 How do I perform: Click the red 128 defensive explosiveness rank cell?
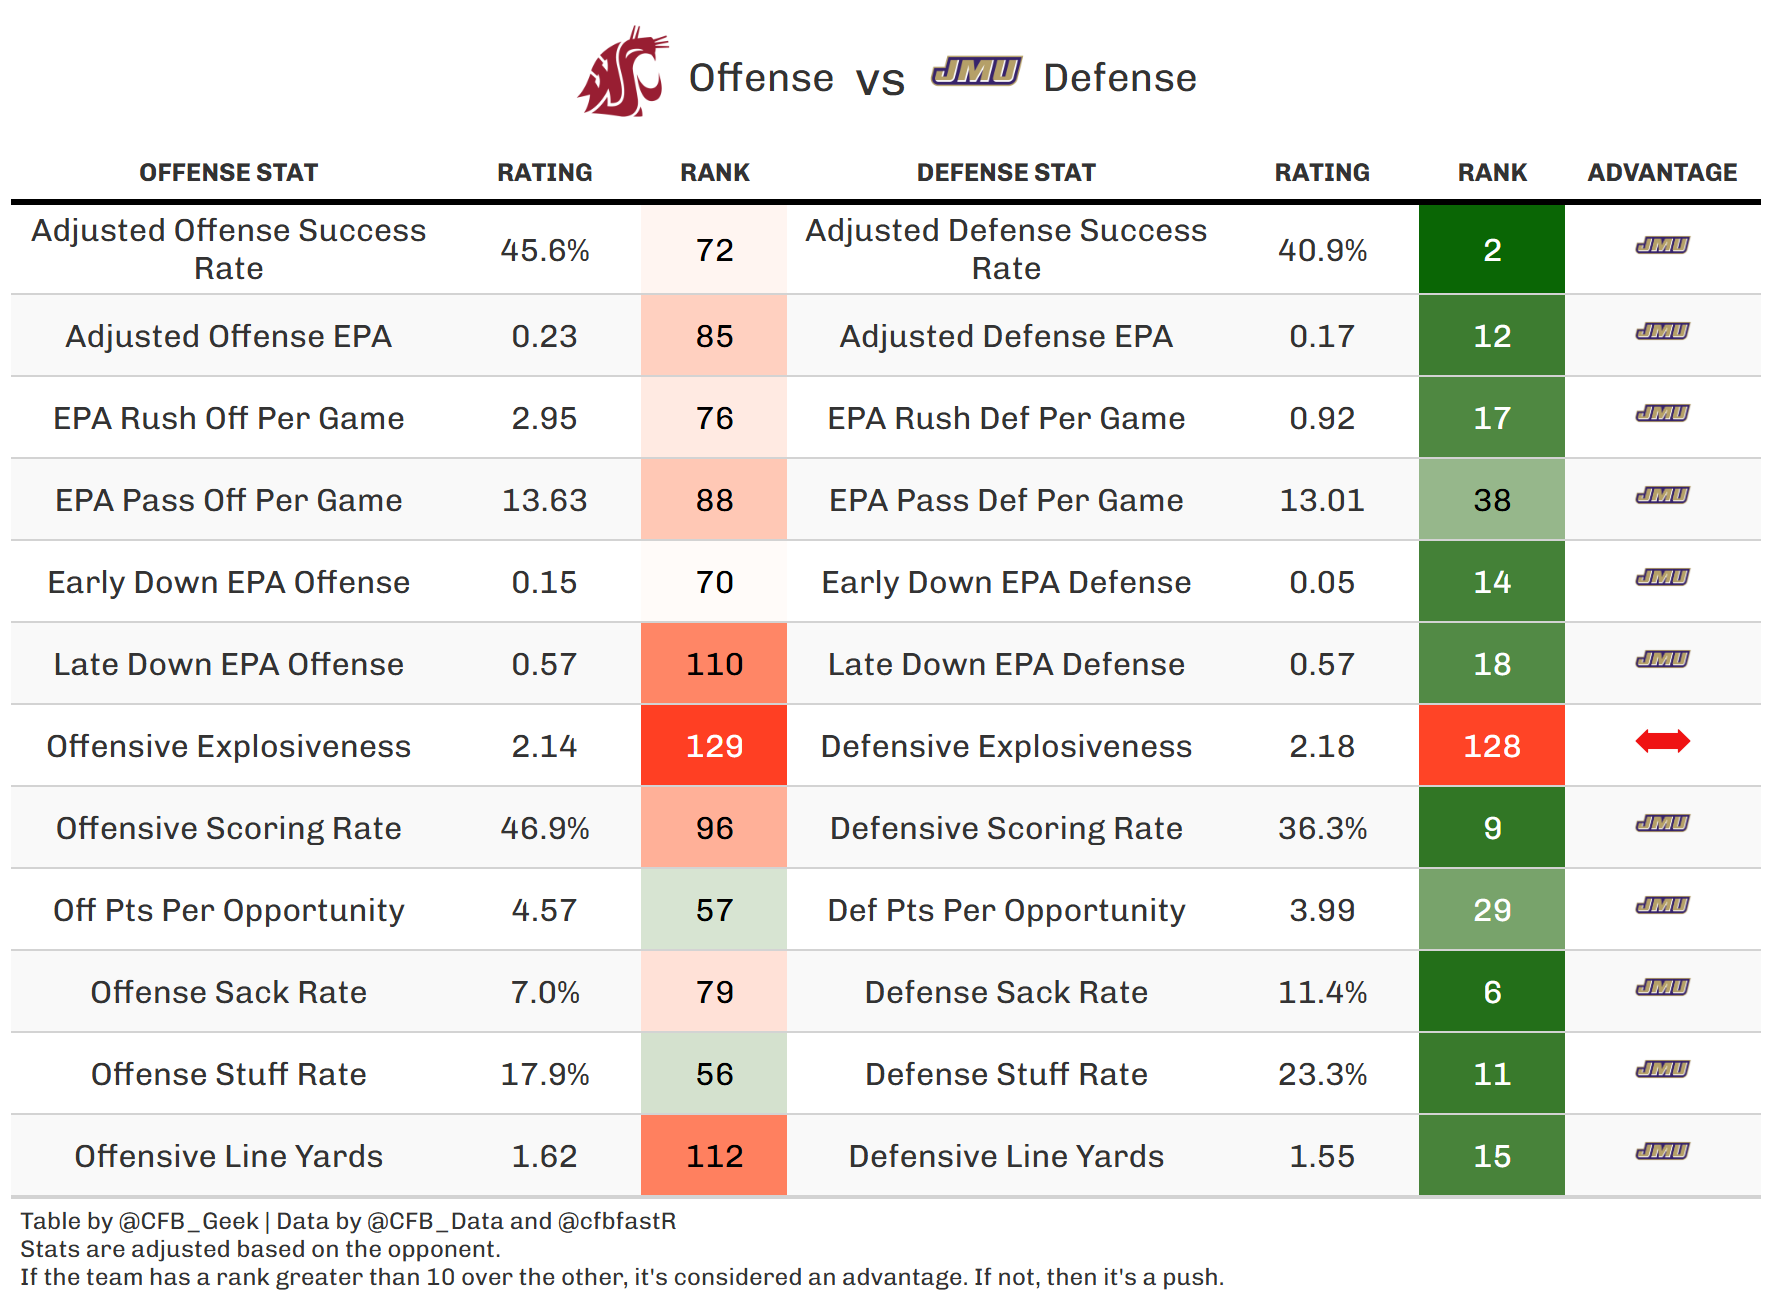pyautogui.click(x=1491, y=746)
